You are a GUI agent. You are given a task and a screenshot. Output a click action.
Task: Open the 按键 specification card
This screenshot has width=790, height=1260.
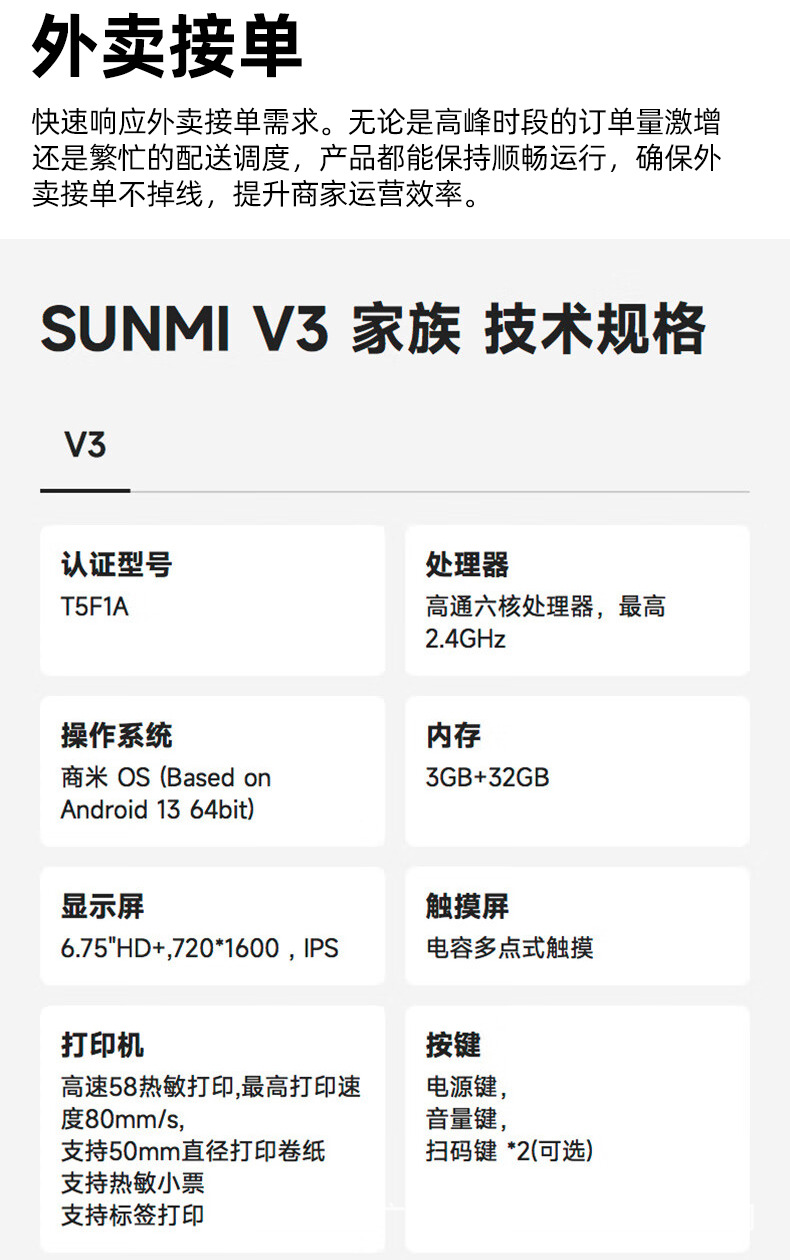(577, 1129)
